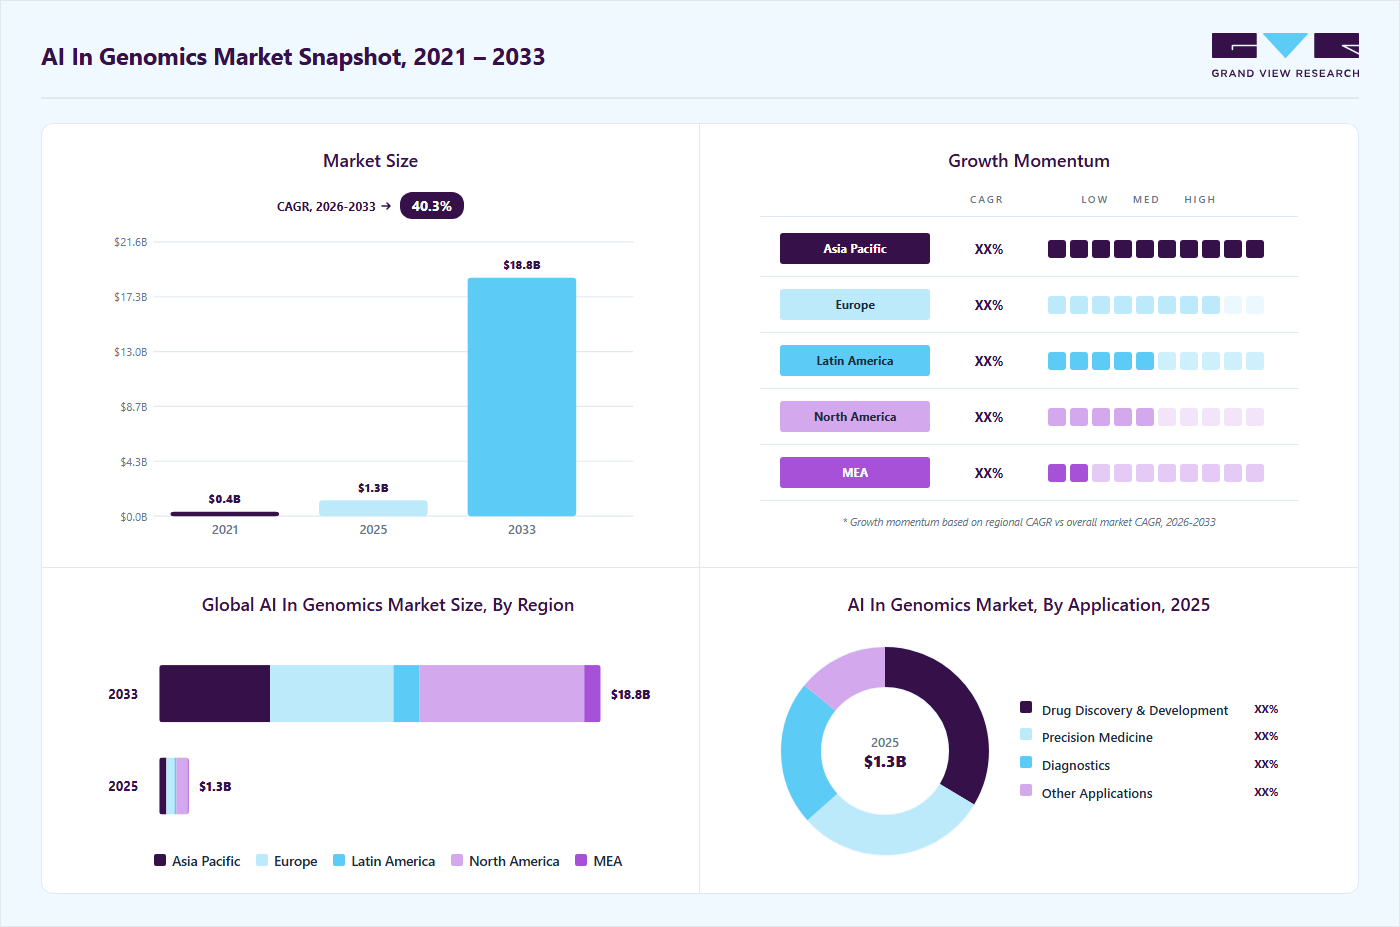Image resolution: width=1400 pixels, height=927 pixels.
Task: Select the 2021 market size bar
Action: point(225,514)
